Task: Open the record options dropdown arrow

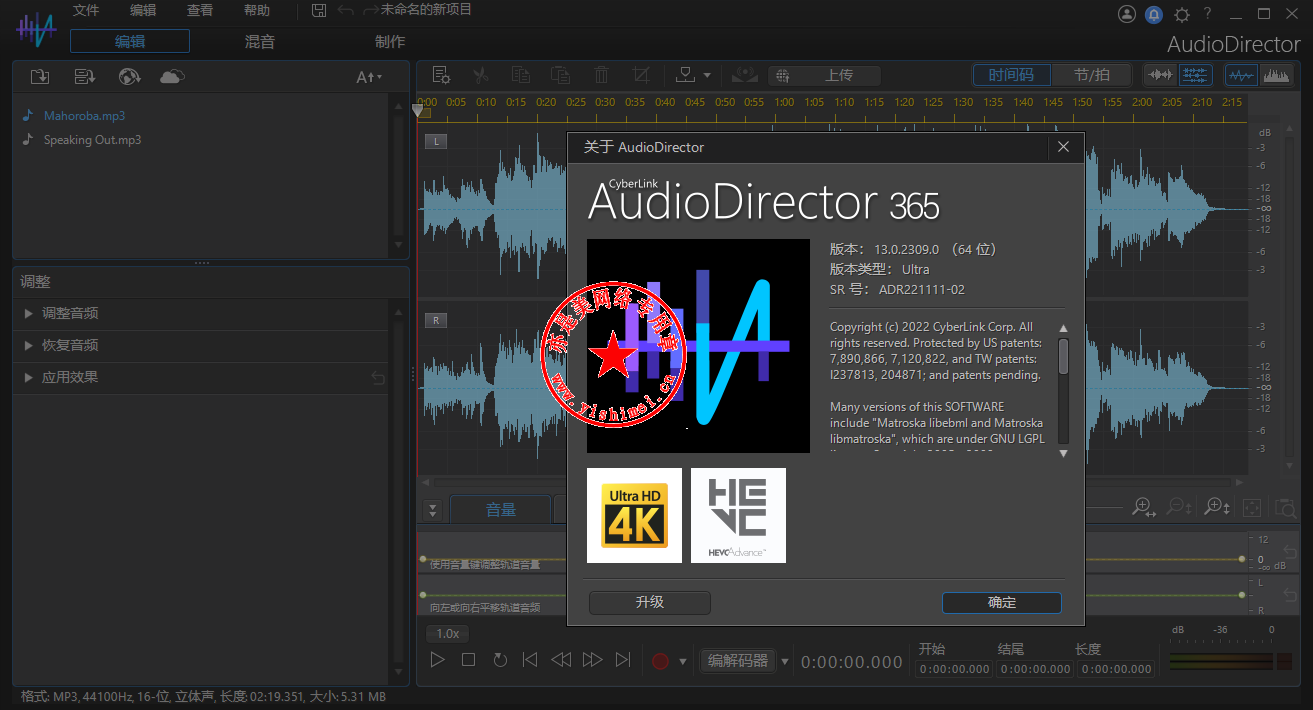Action: click(683, 661)
